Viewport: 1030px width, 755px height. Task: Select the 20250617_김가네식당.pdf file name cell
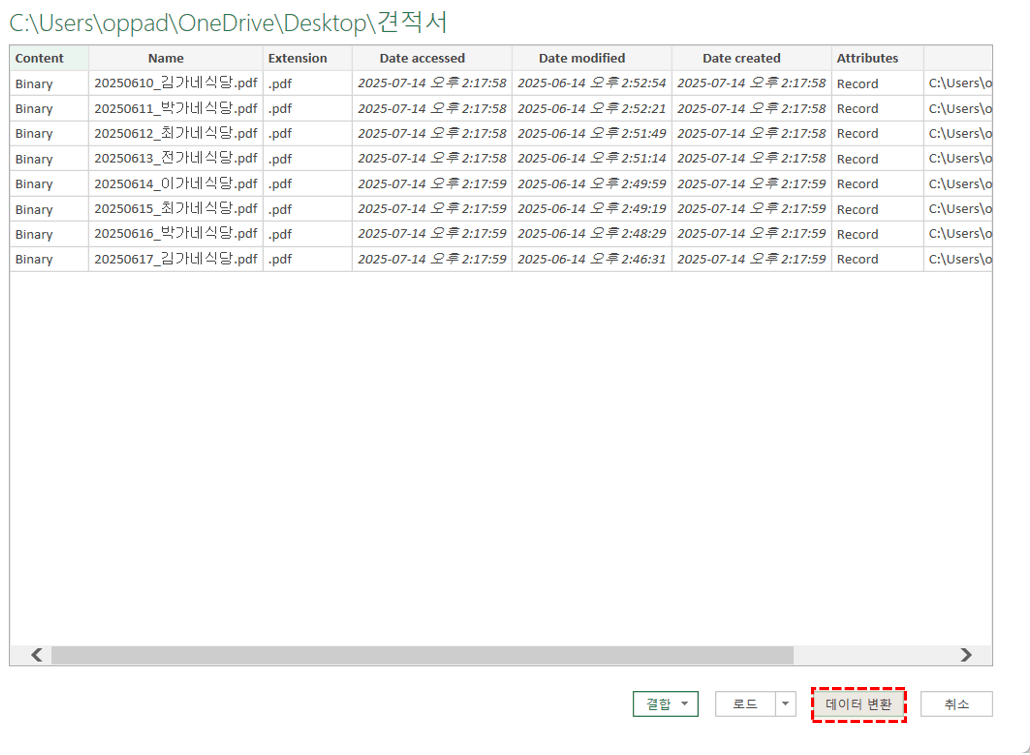[175, 259]
